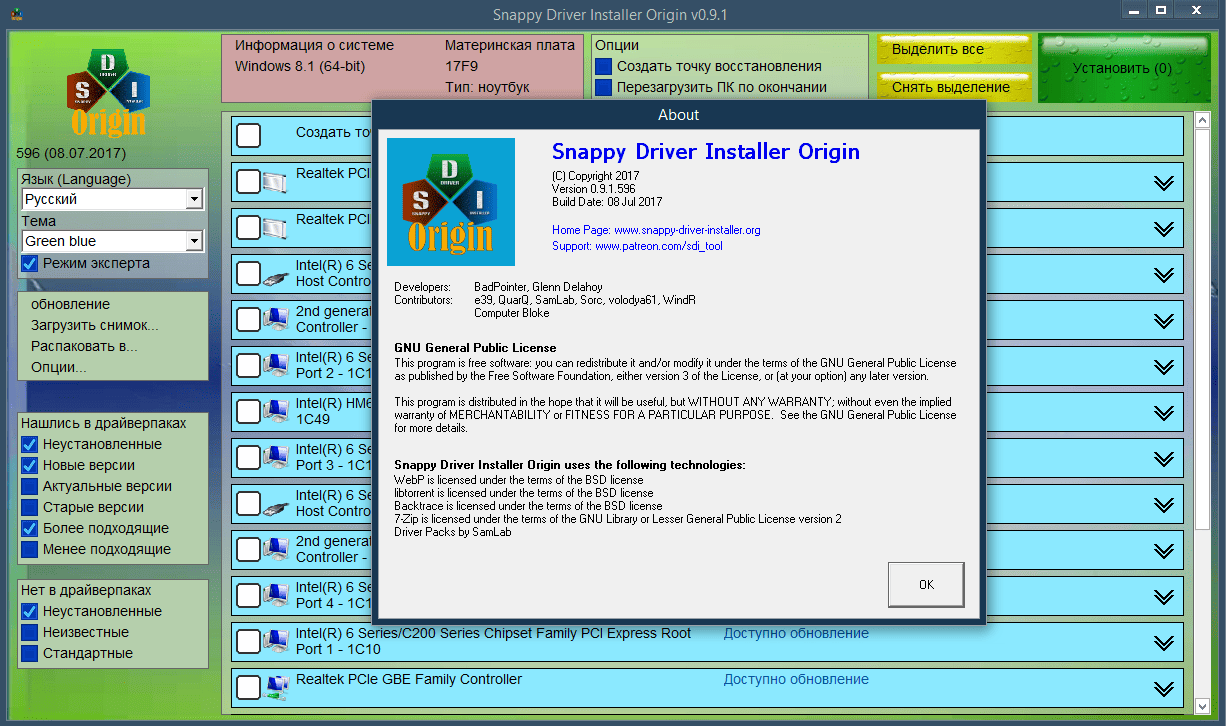The image size is (1226, 726).
Task: Check 'Актуальные версии' filter
Action: pos(30,486)
